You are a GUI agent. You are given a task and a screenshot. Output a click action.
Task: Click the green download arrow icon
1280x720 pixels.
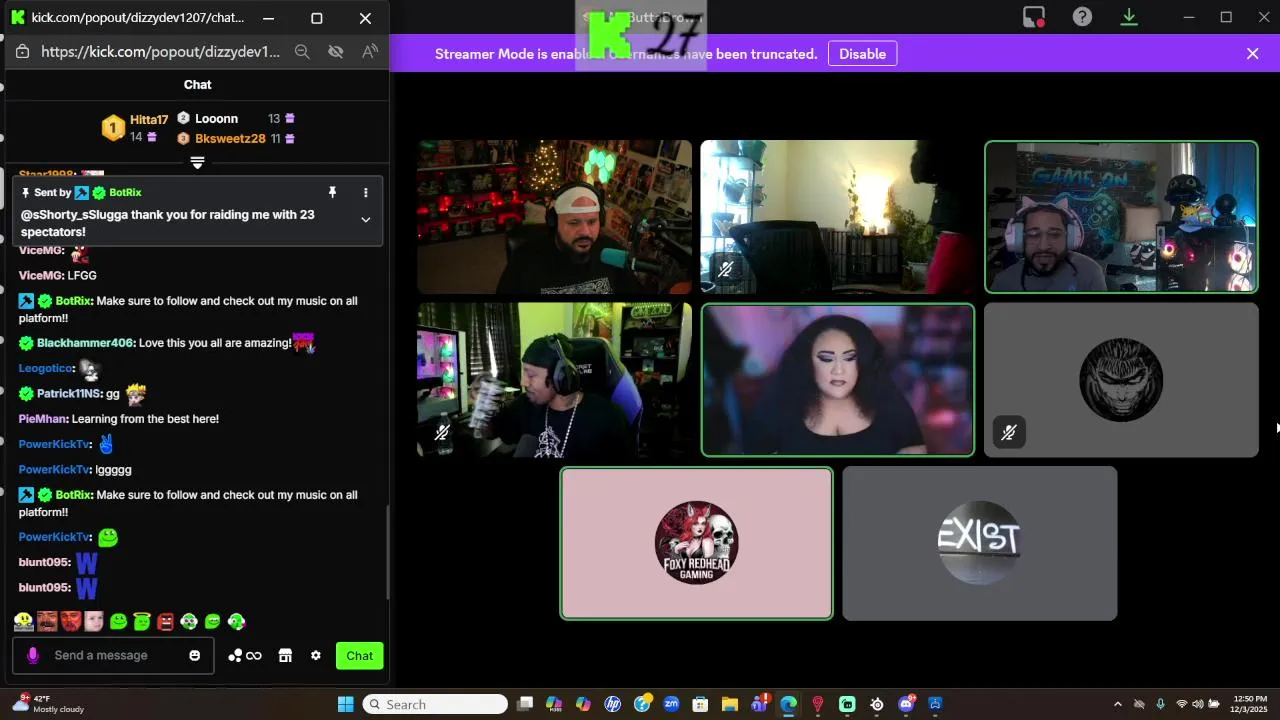(x=1129, y=17)
